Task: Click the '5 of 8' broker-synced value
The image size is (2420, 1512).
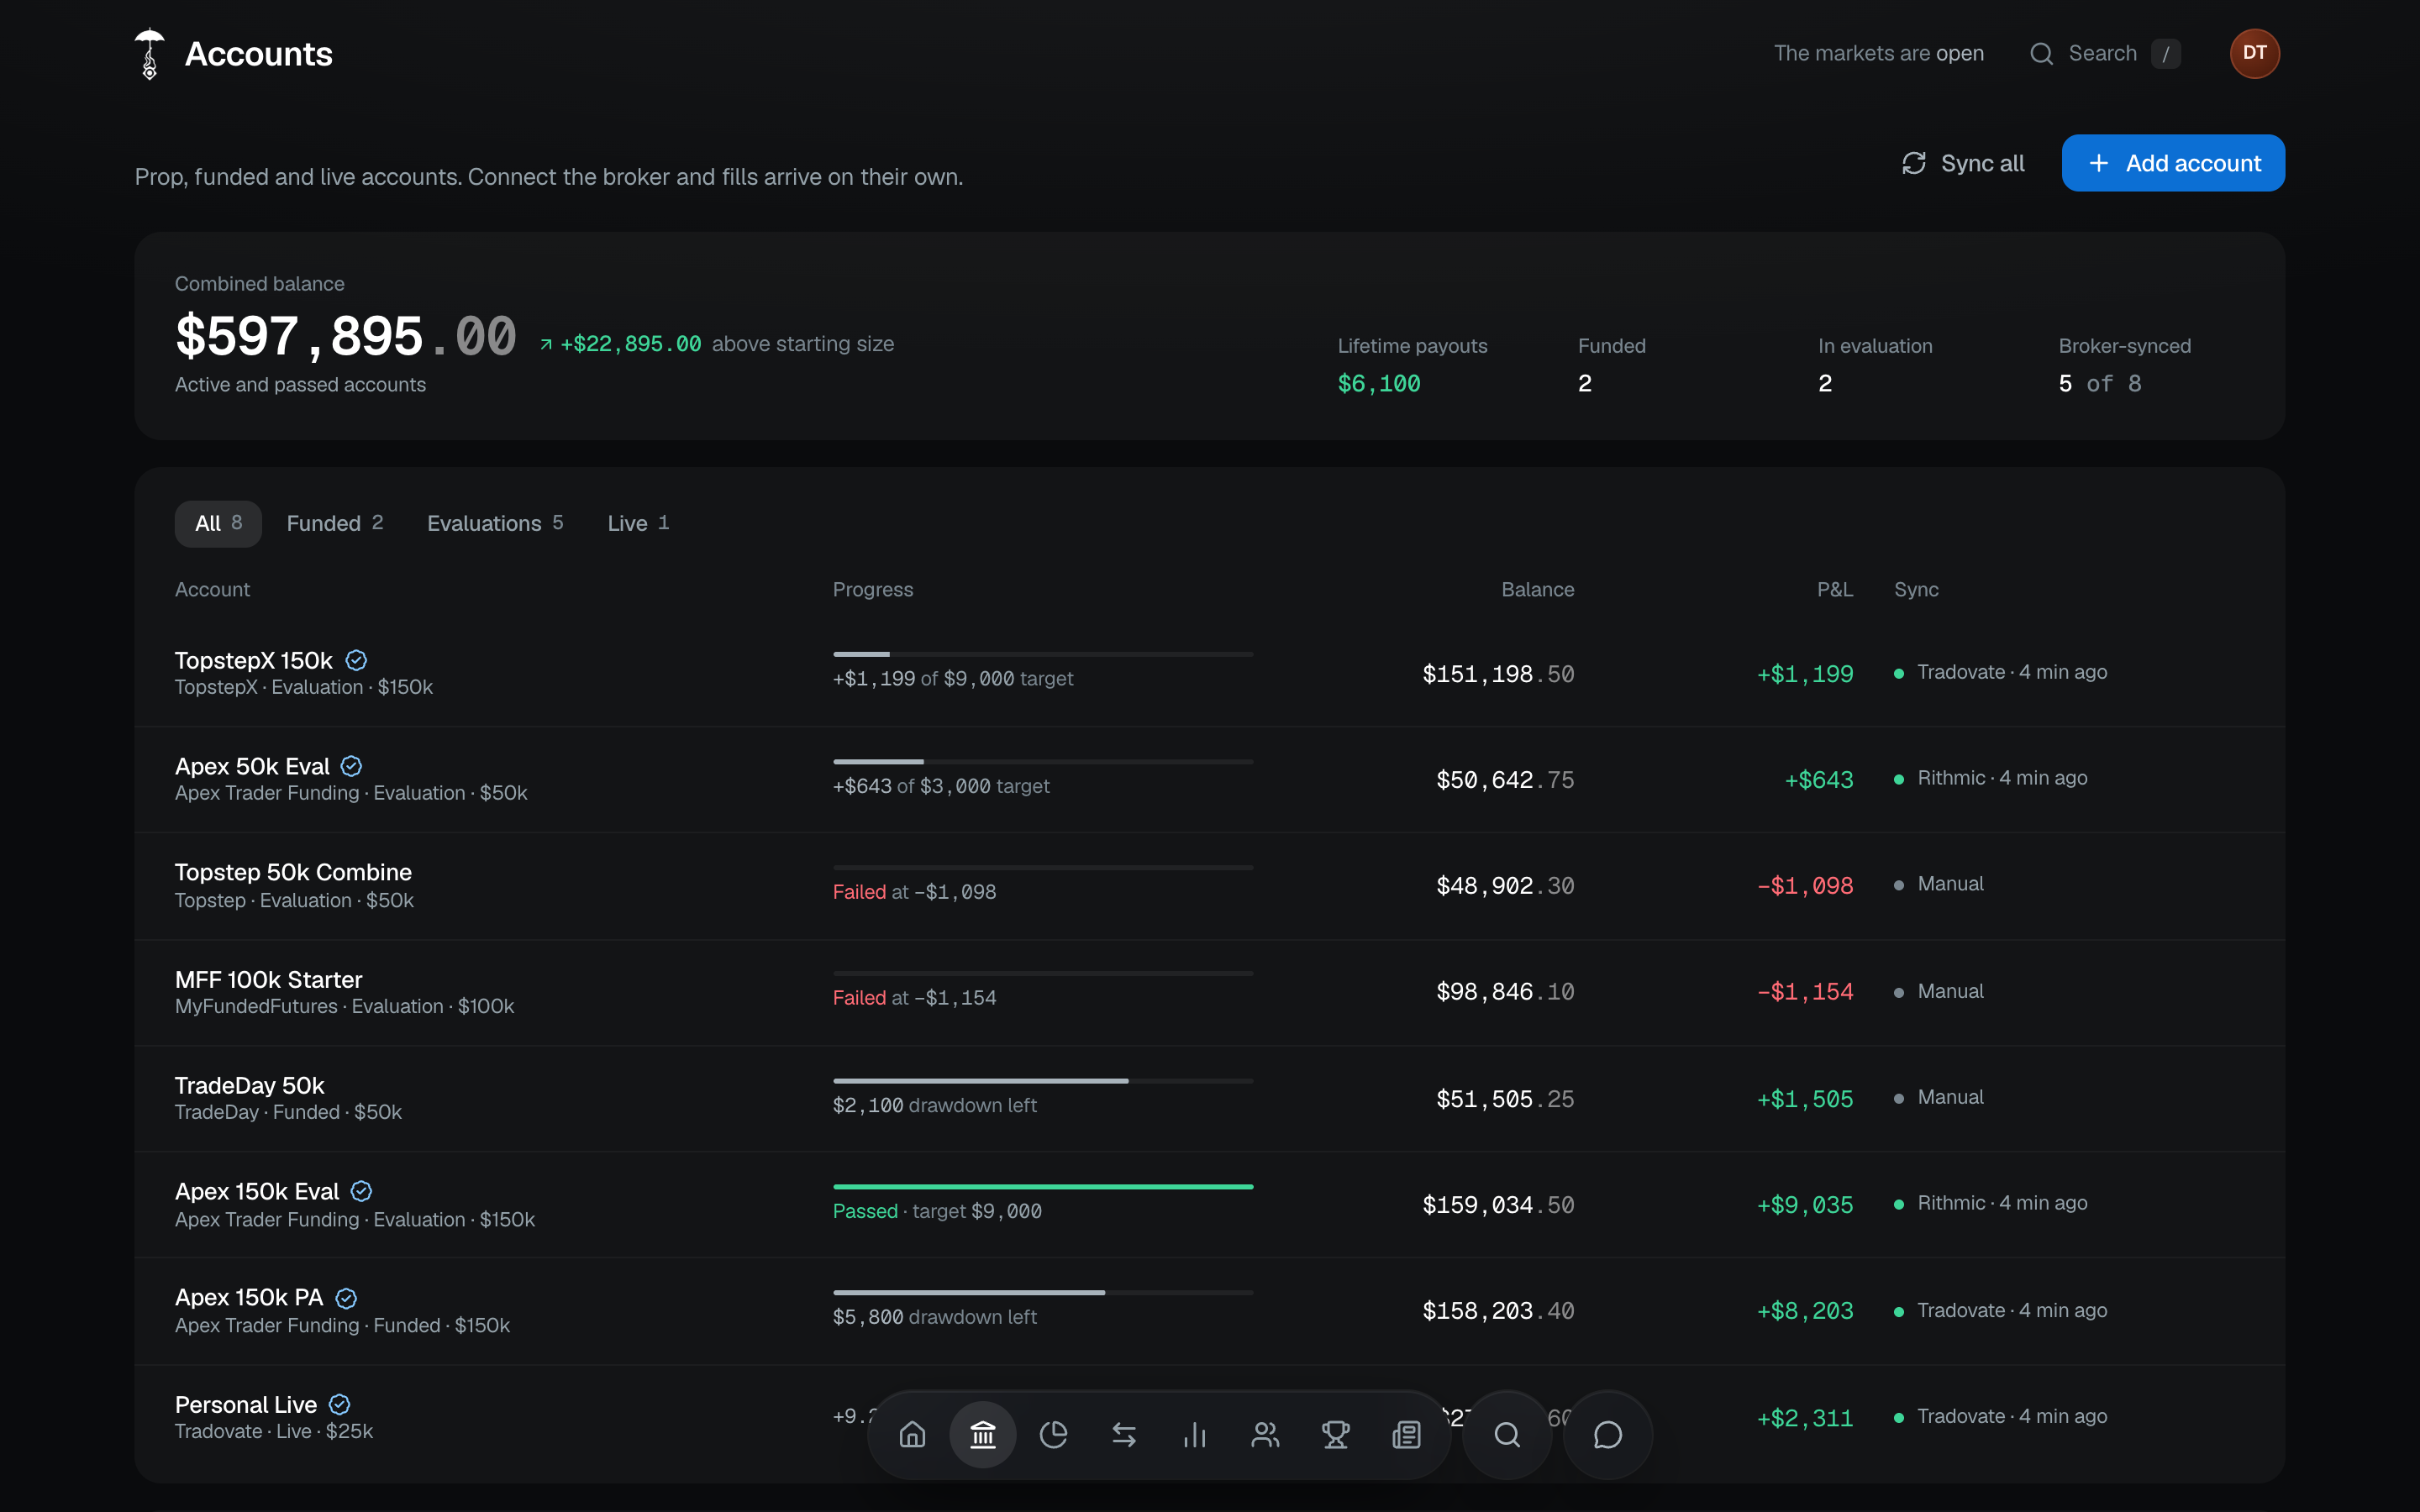Action: pos(2100,384)
